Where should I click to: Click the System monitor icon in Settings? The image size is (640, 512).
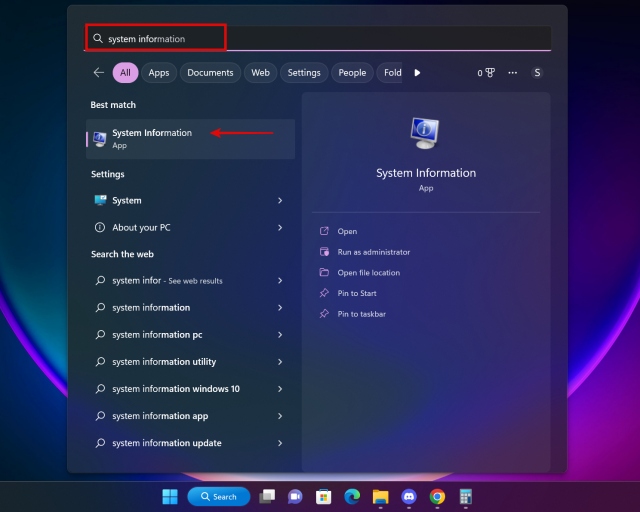coord(100,200)
